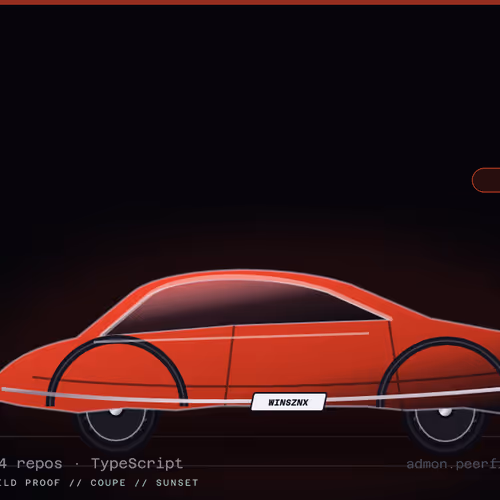The height and width of the screenshot is (500, 500).
Task: Click the TypeScript language label
Action: click(137, 464)
